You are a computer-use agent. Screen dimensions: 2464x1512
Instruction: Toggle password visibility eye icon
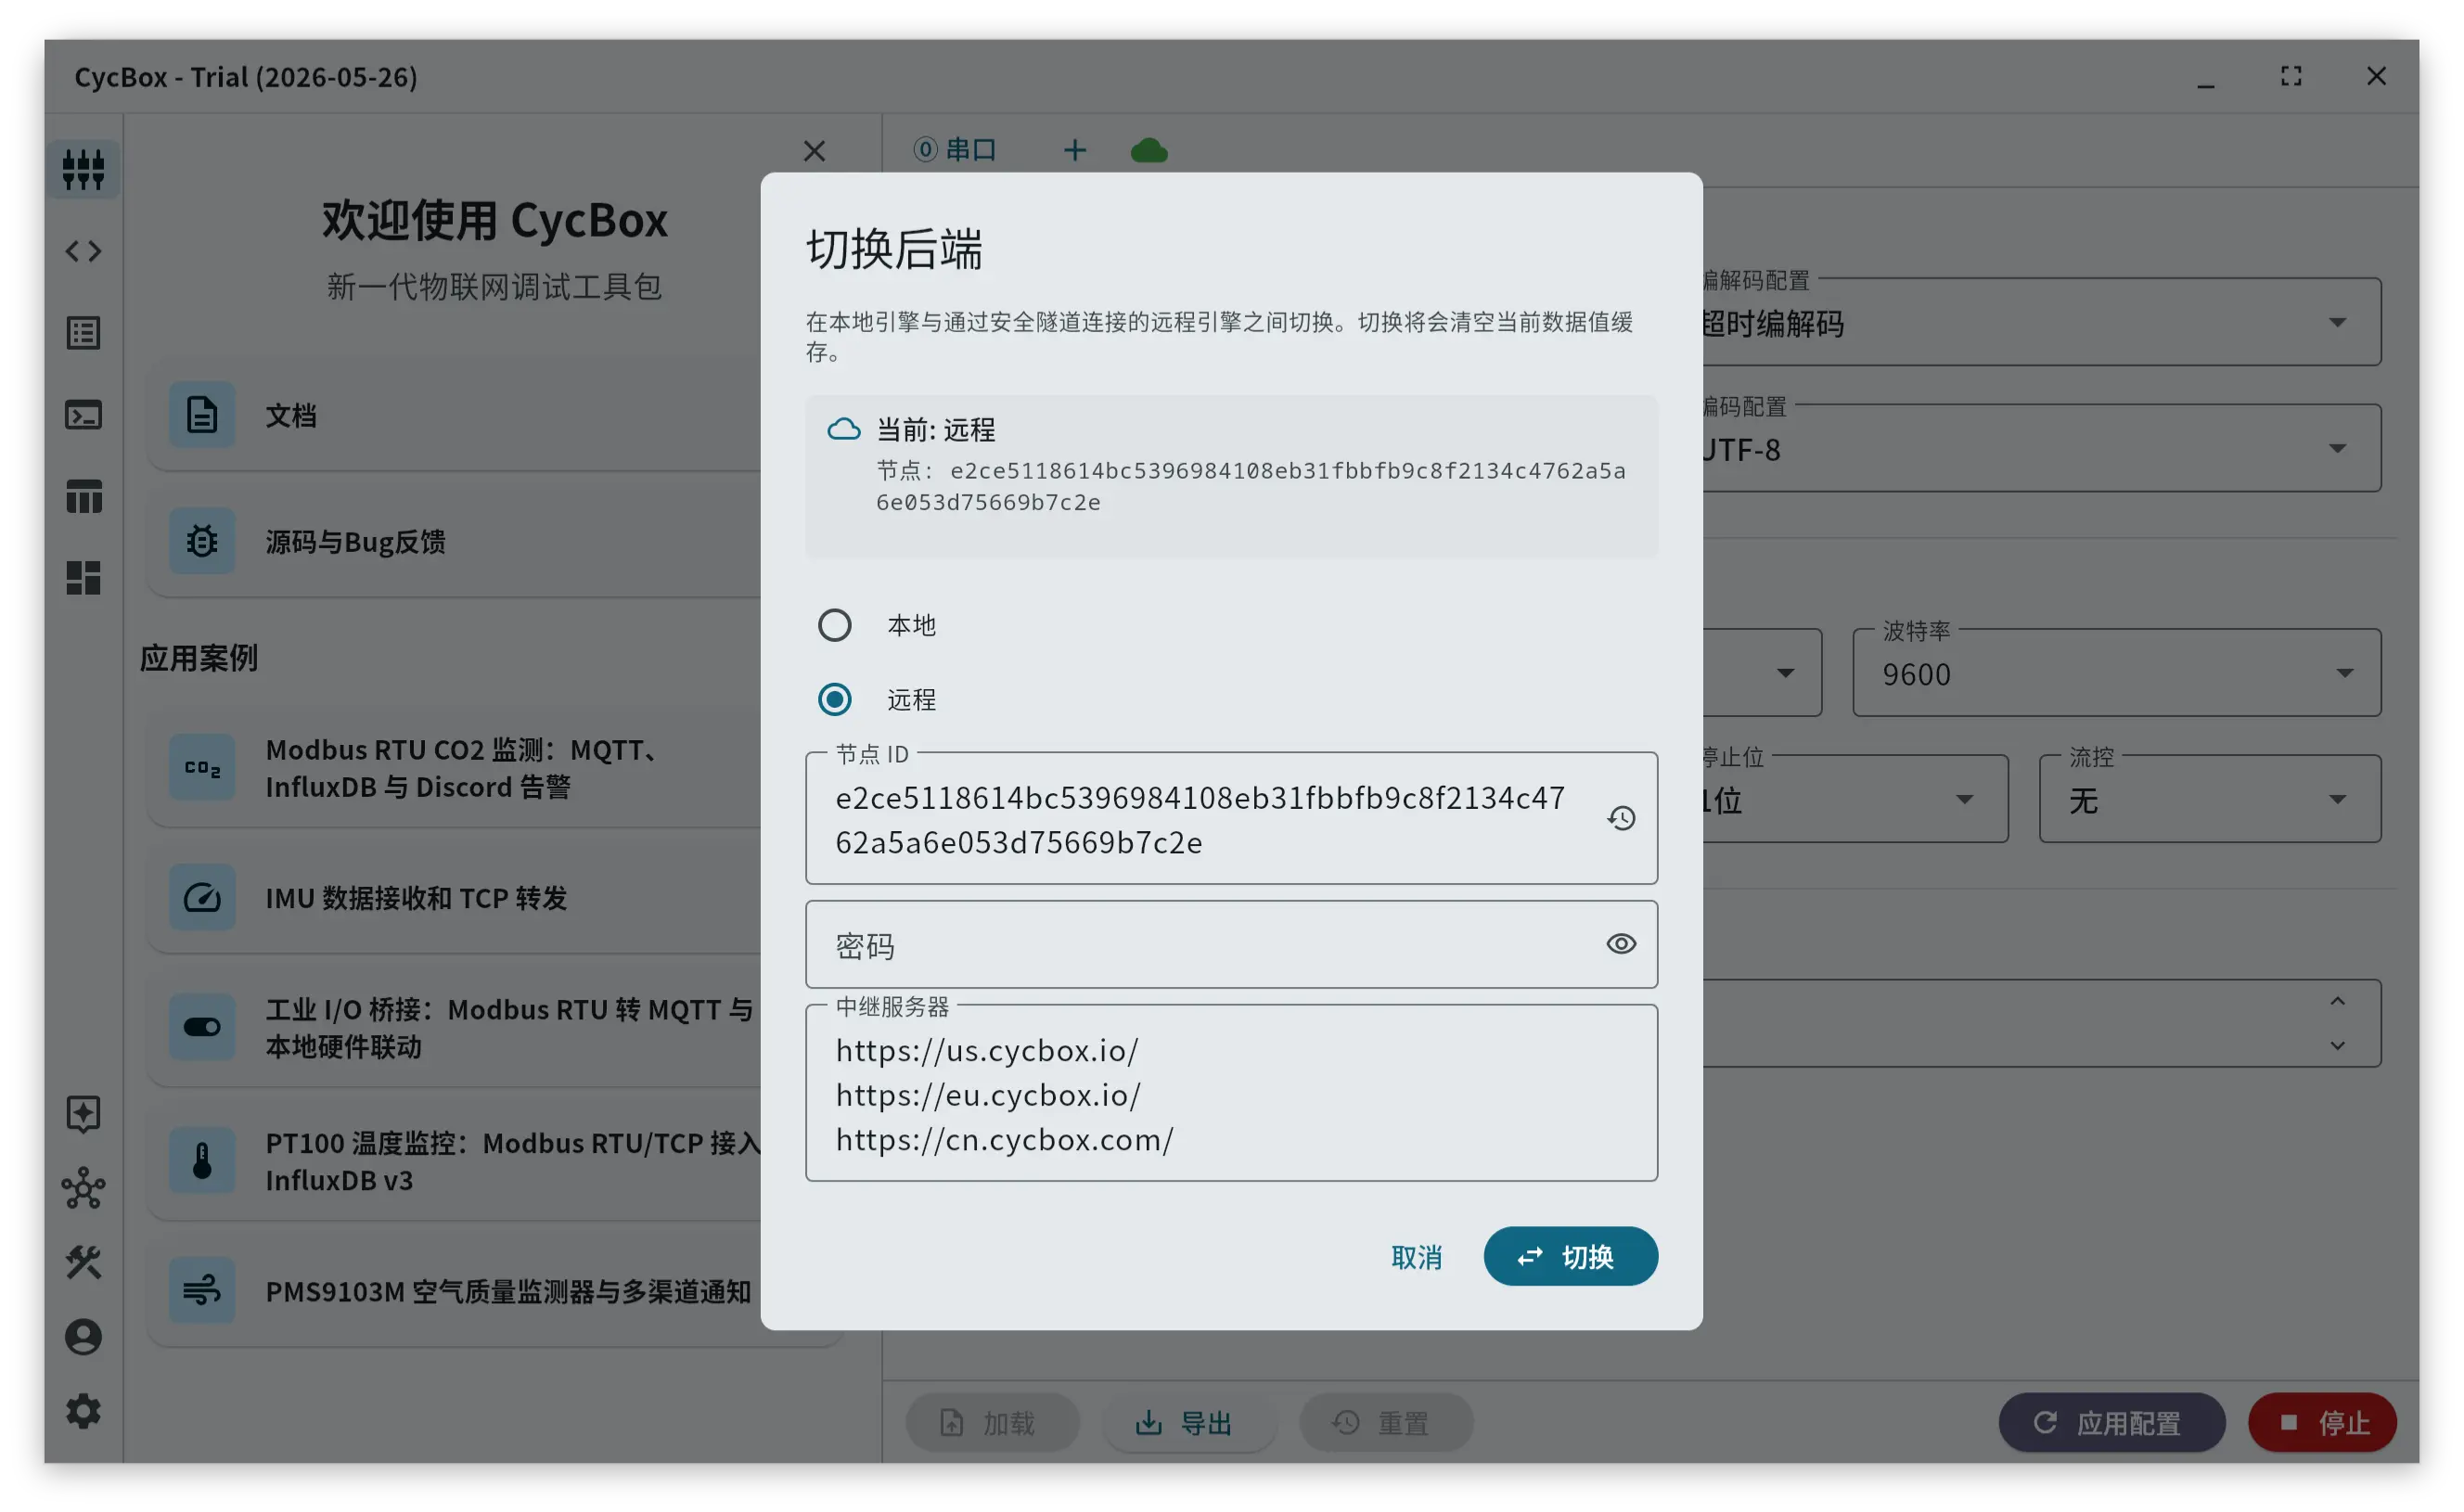(1621, 944)
